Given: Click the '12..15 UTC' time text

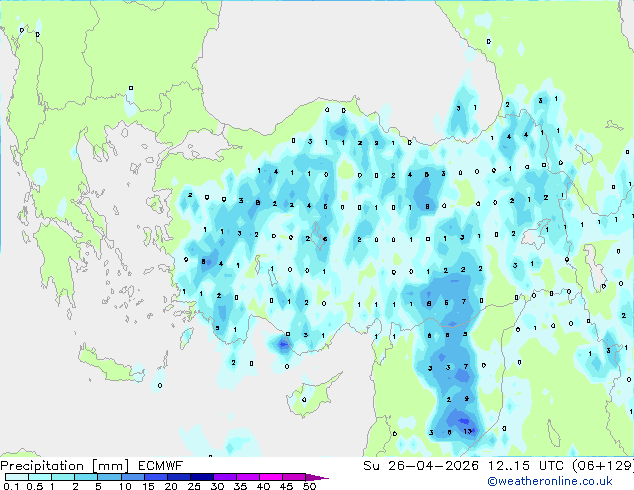Looking at the screenshot, I should [525, 466].
